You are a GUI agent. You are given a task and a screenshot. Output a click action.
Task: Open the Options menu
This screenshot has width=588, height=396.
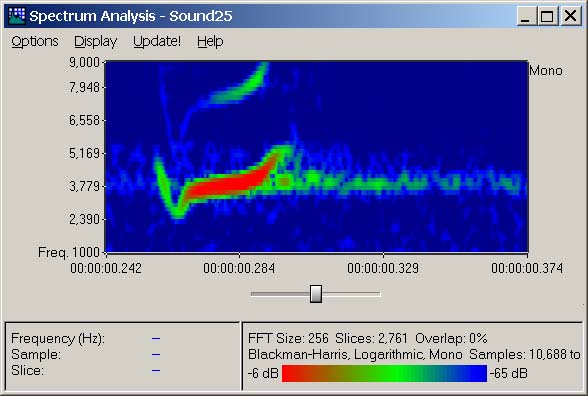pos(35,41)
